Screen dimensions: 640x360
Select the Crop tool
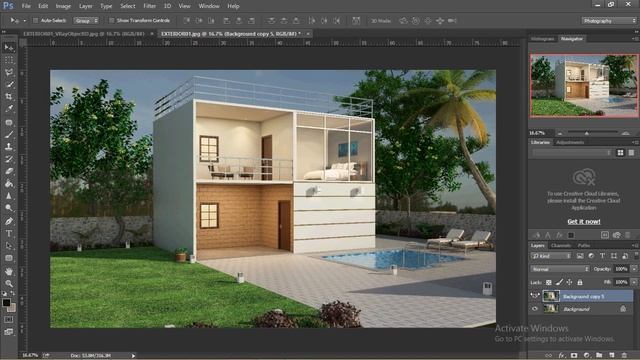9,97
